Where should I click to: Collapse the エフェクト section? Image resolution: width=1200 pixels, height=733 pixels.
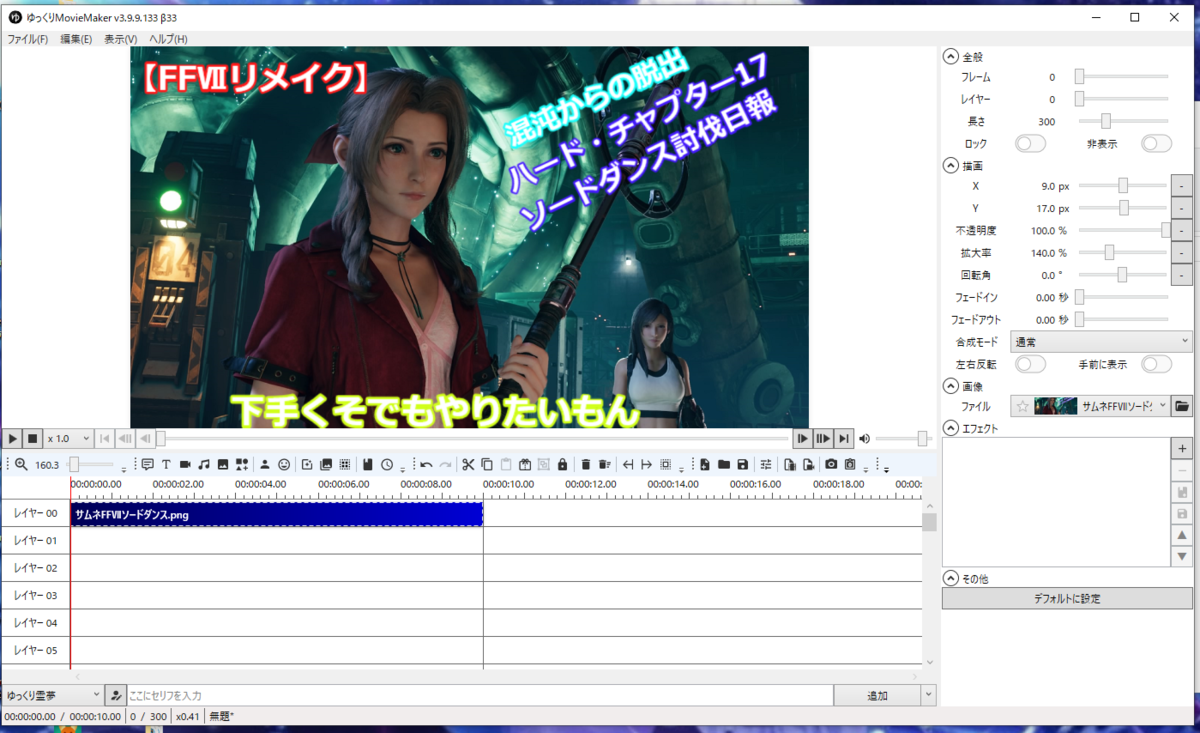click(950, 428)
